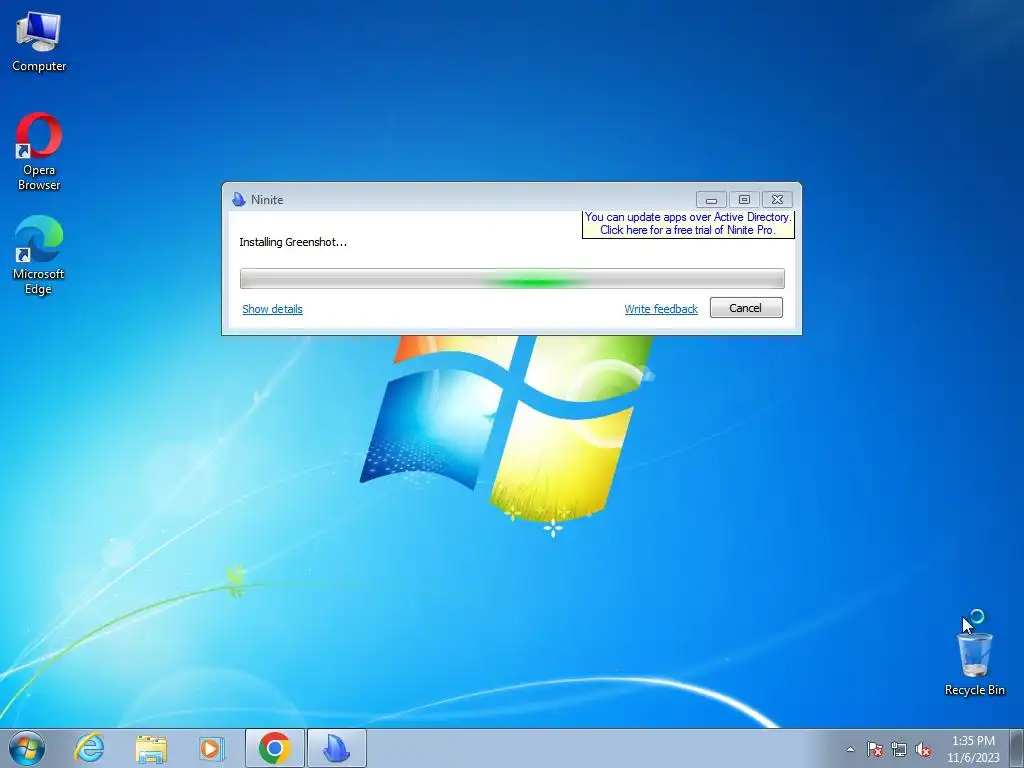Screen dimensions: 1024x768
Task: Click the "Installing Greenshot..." status text
Action: click(293, 242)
